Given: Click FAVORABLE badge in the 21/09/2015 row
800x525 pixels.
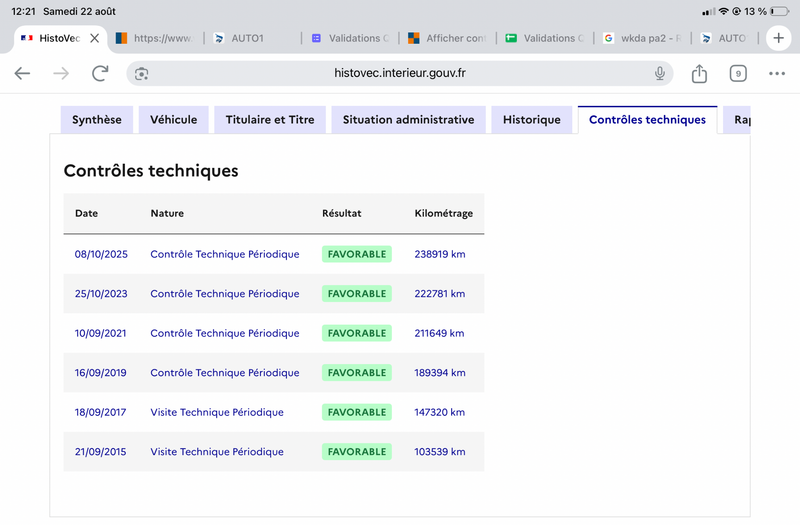Looking at the screenshot, I should [357, 452].
